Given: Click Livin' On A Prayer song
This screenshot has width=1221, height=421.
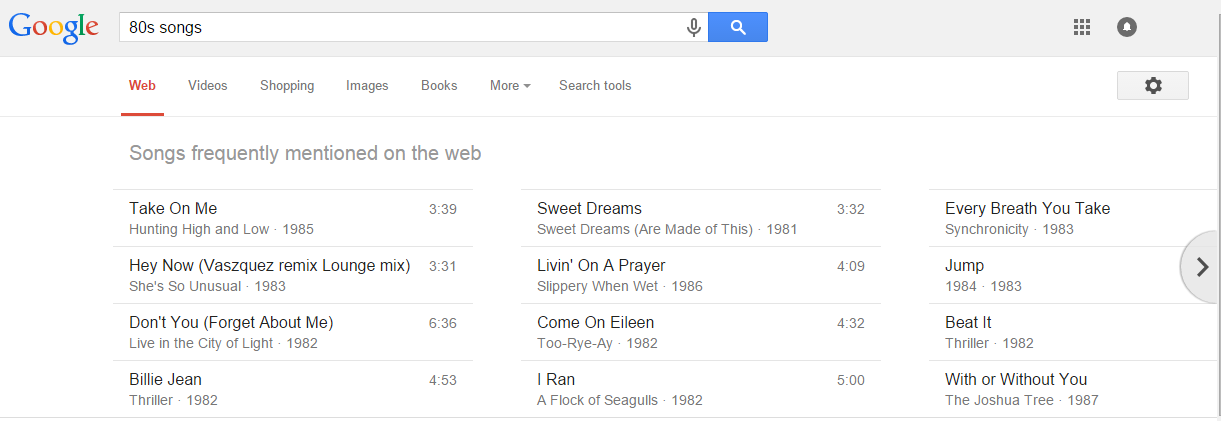Looking at the screenshot, I should (x=601, y=266).
